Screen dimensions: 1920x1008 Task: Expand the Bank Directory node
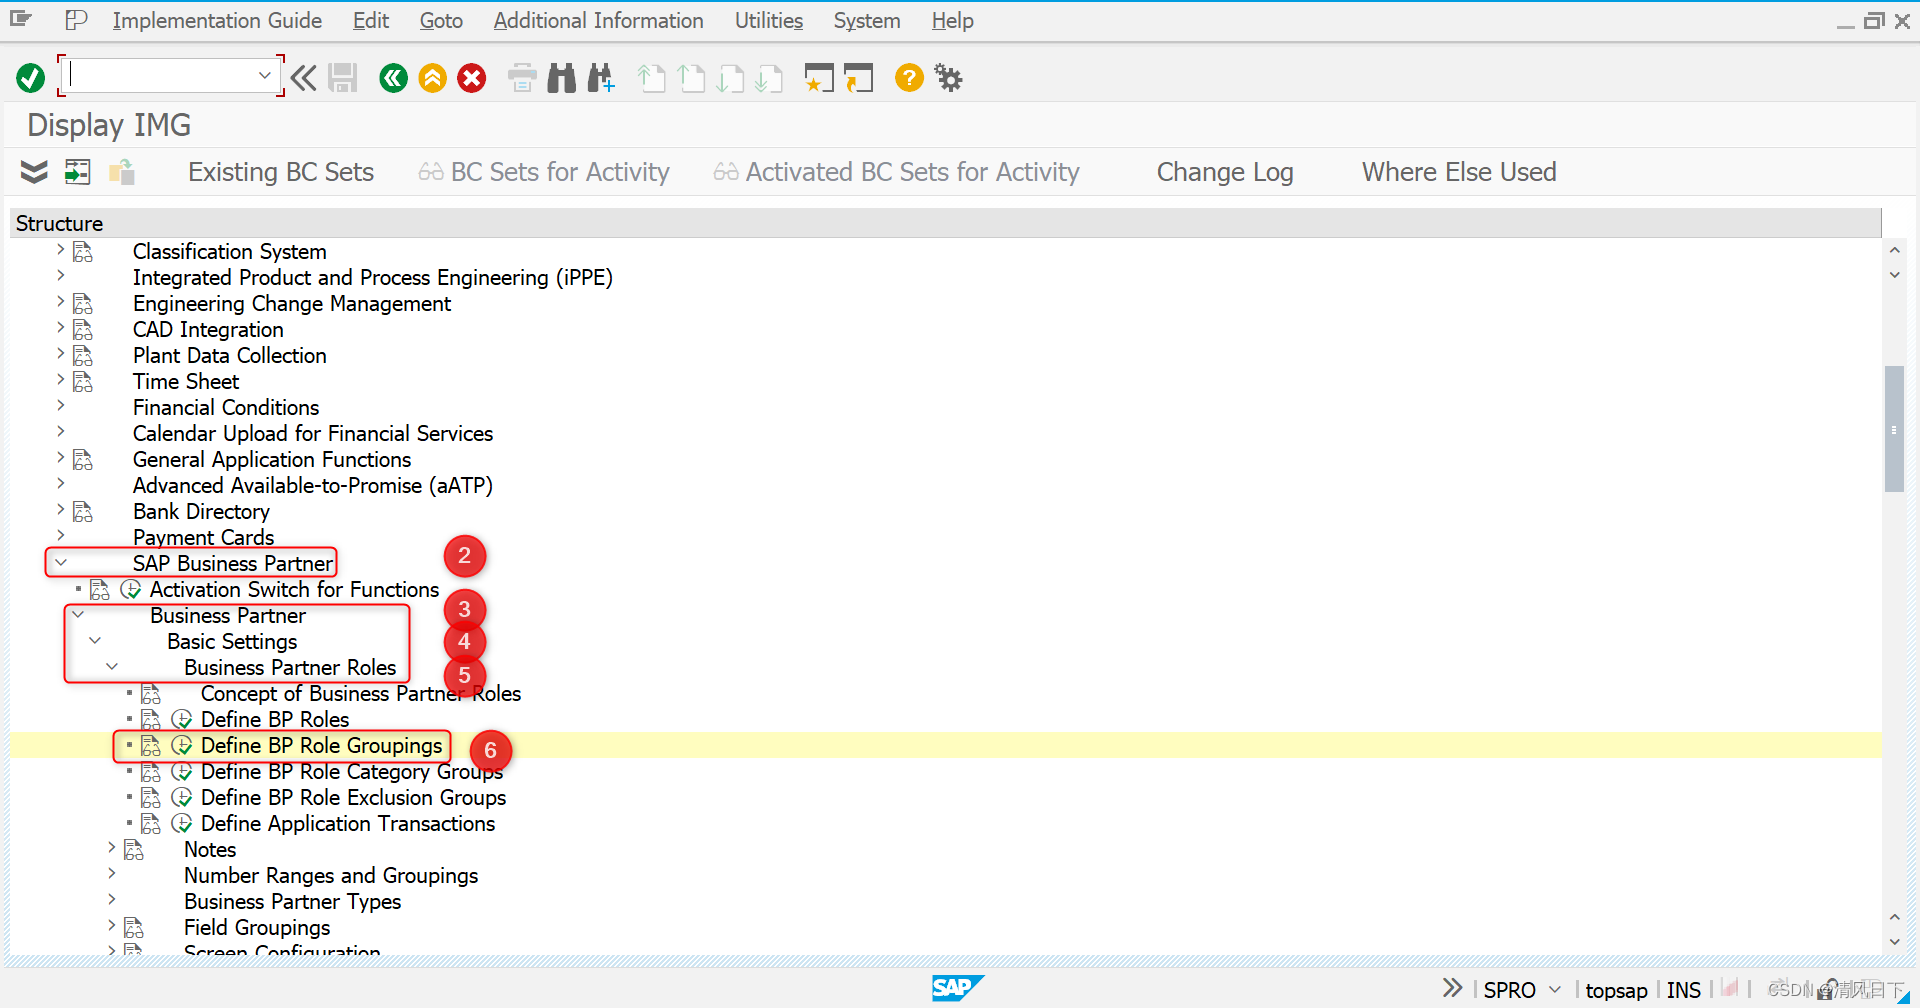(x=61, y=510)
